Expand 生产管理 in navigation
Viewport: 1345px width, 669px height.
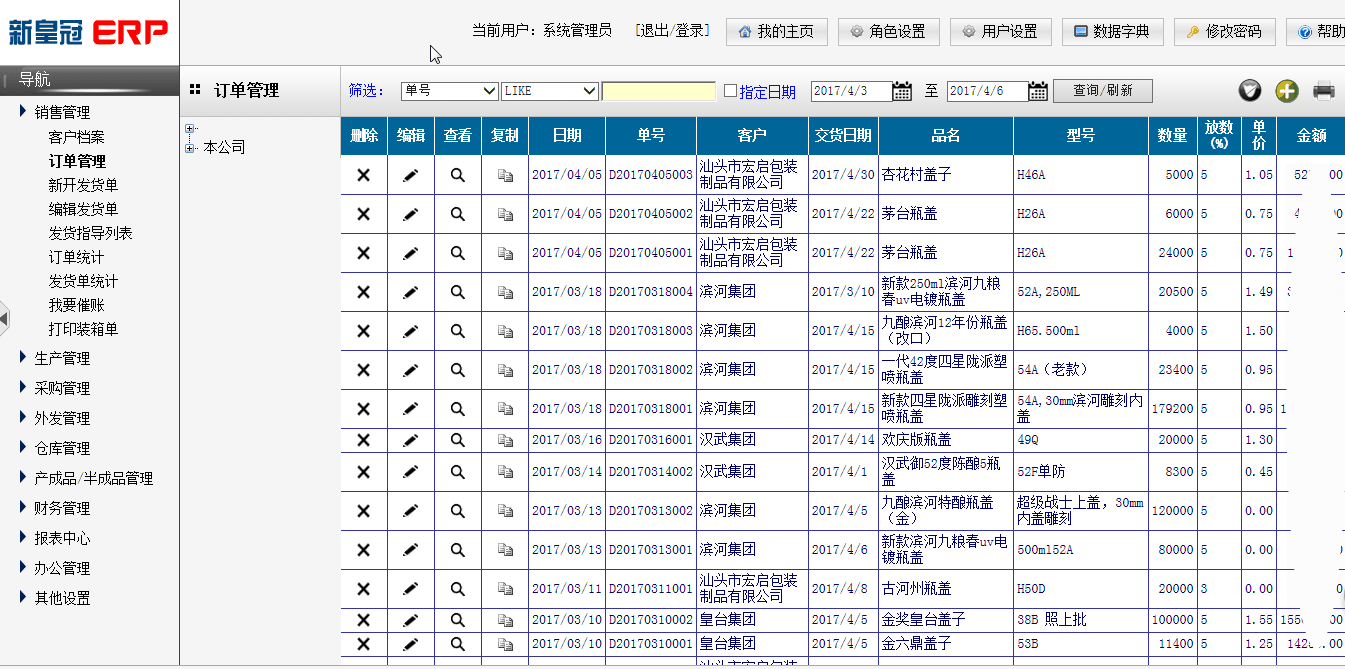(x=62, y=358)
